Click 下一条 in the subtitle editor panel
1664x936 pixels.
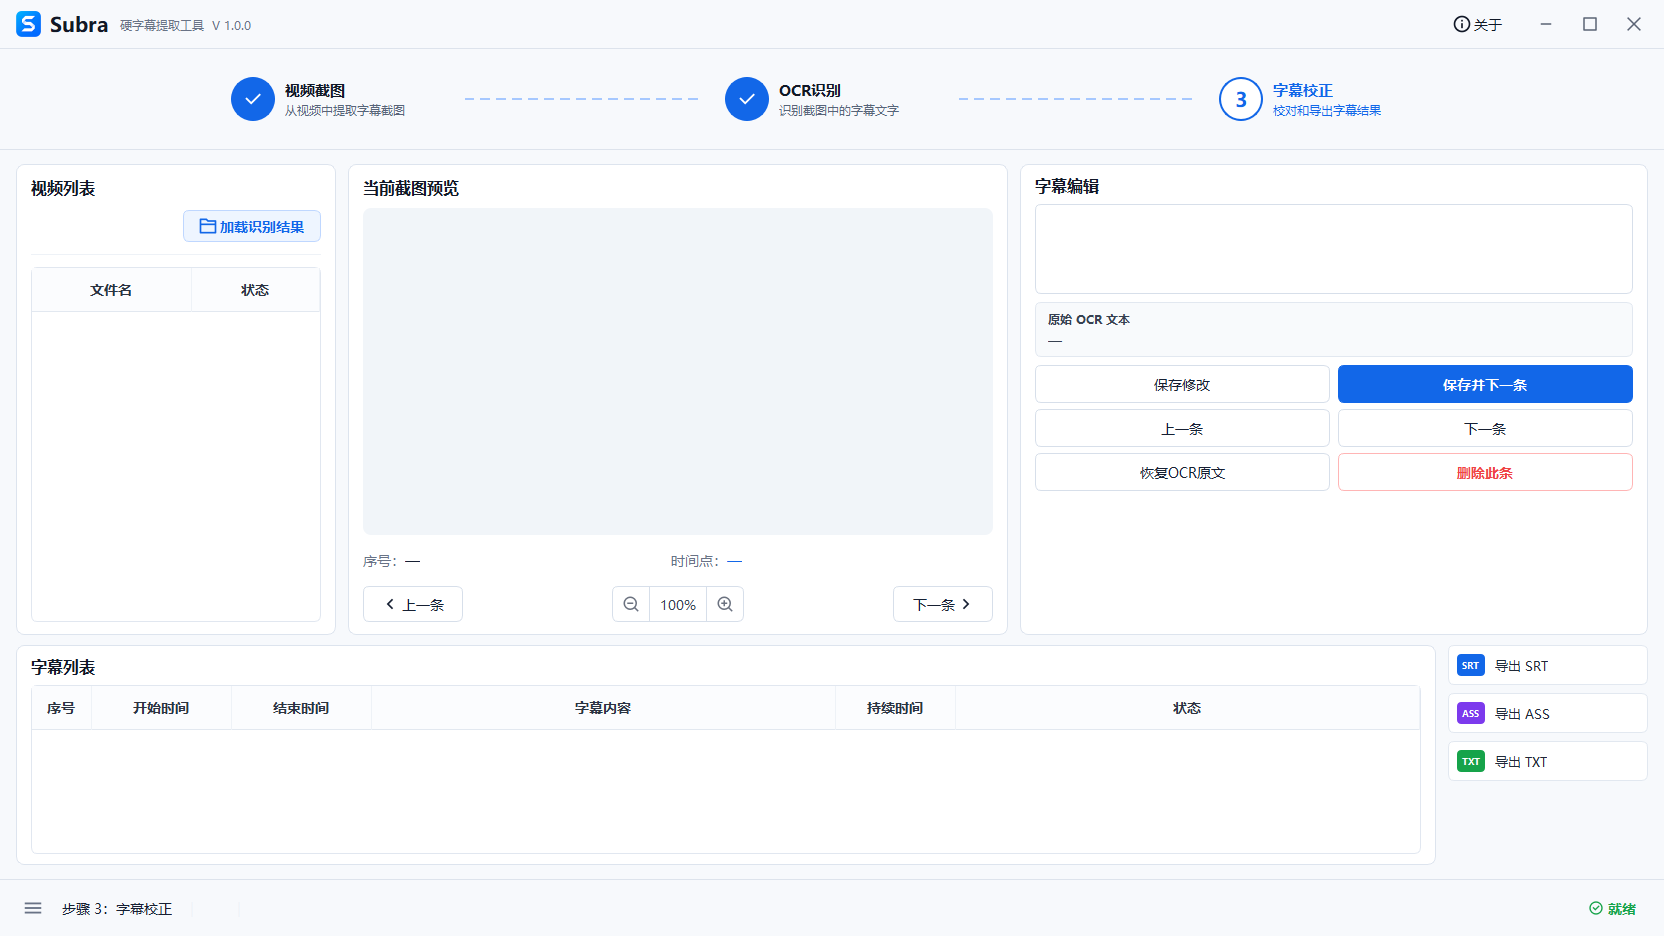[1485, 428]
